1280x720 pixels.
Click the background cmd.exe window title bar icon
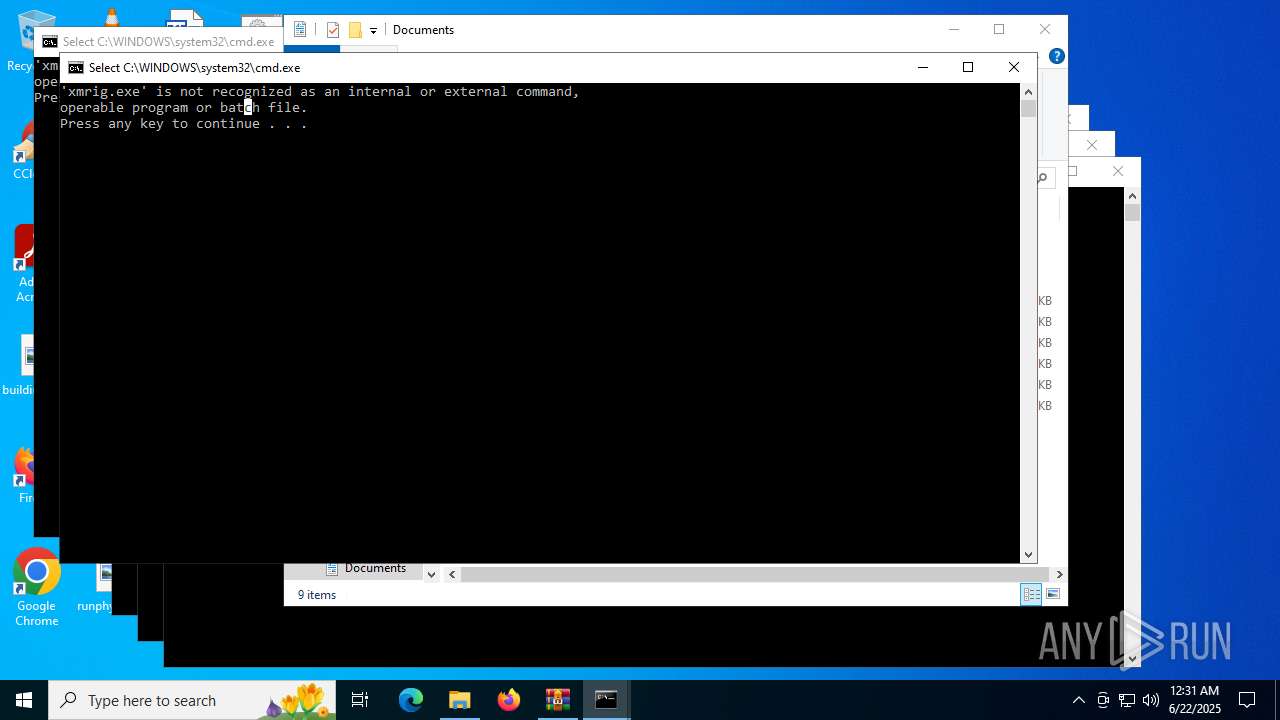click(50, 42)
